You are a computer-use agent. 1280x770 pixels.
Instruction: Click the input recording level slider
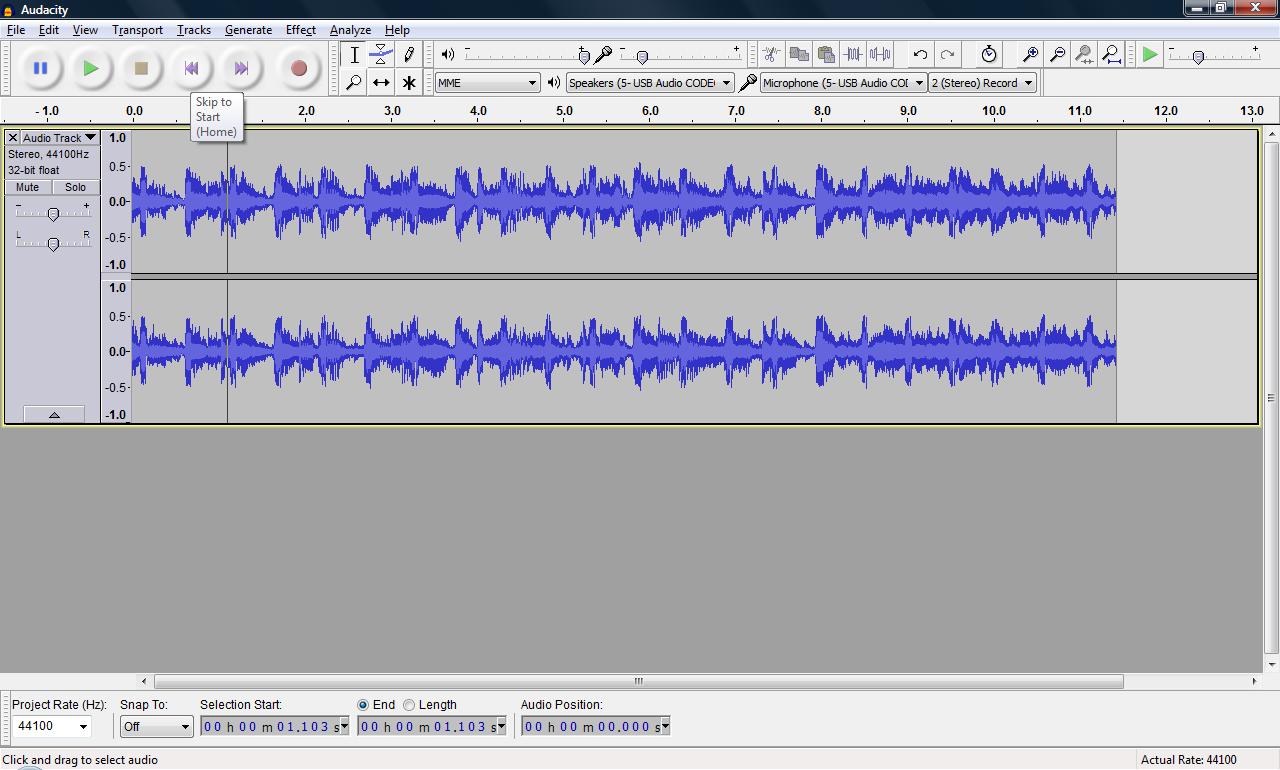681,55
